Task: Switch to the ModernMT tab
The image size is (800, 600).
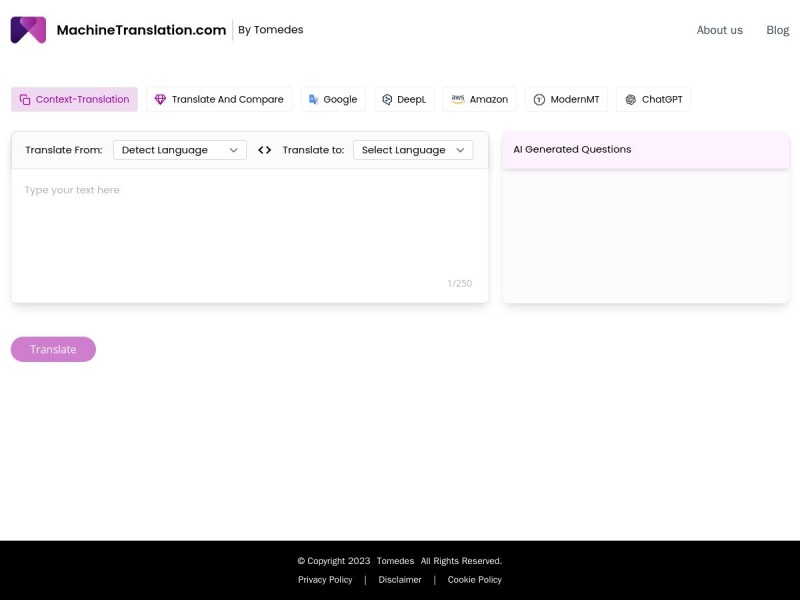Action: 566,99
